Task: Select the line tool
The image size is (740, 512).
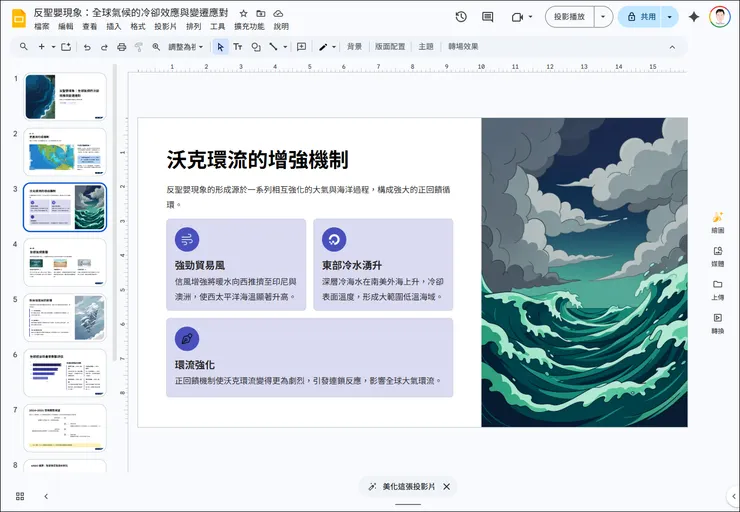Action: pos(273,47)
